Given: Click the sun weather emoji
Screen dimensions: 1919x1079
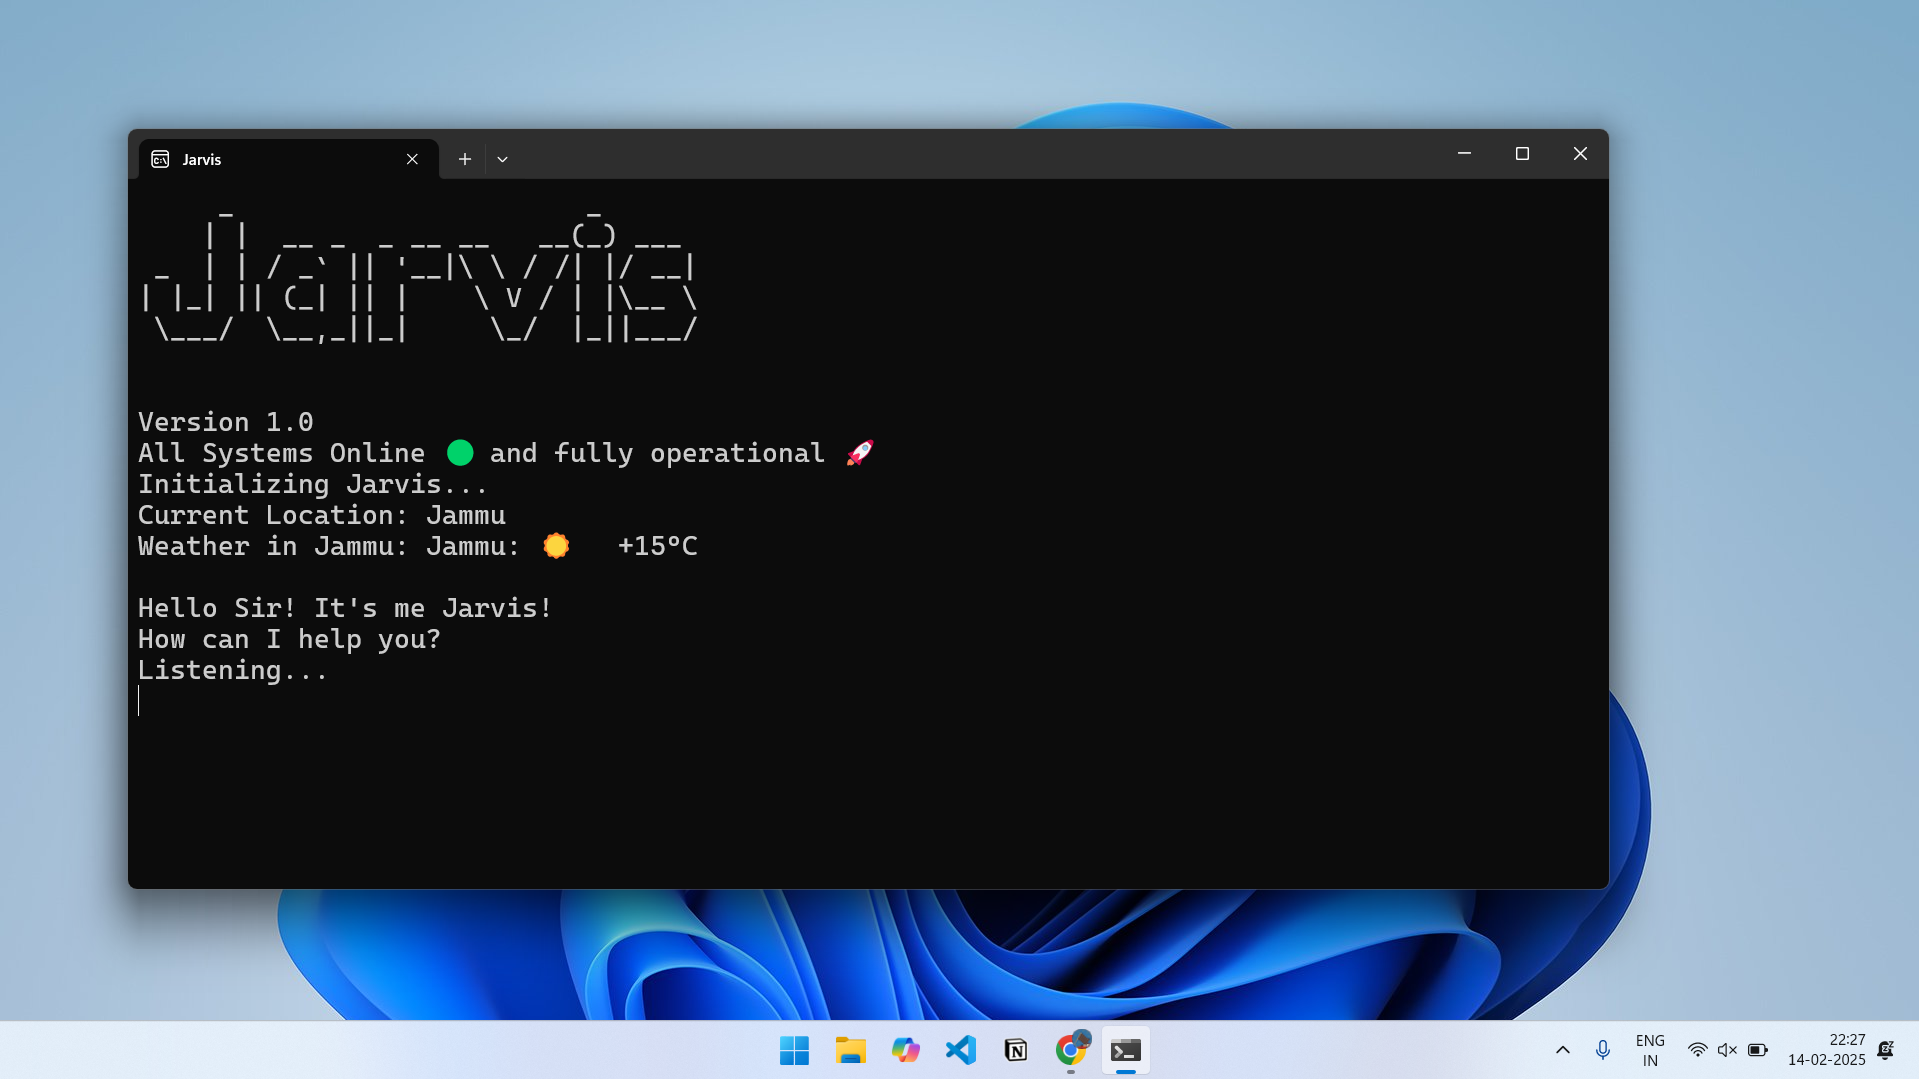Looking at the screenshot, I should pos(556,546).
